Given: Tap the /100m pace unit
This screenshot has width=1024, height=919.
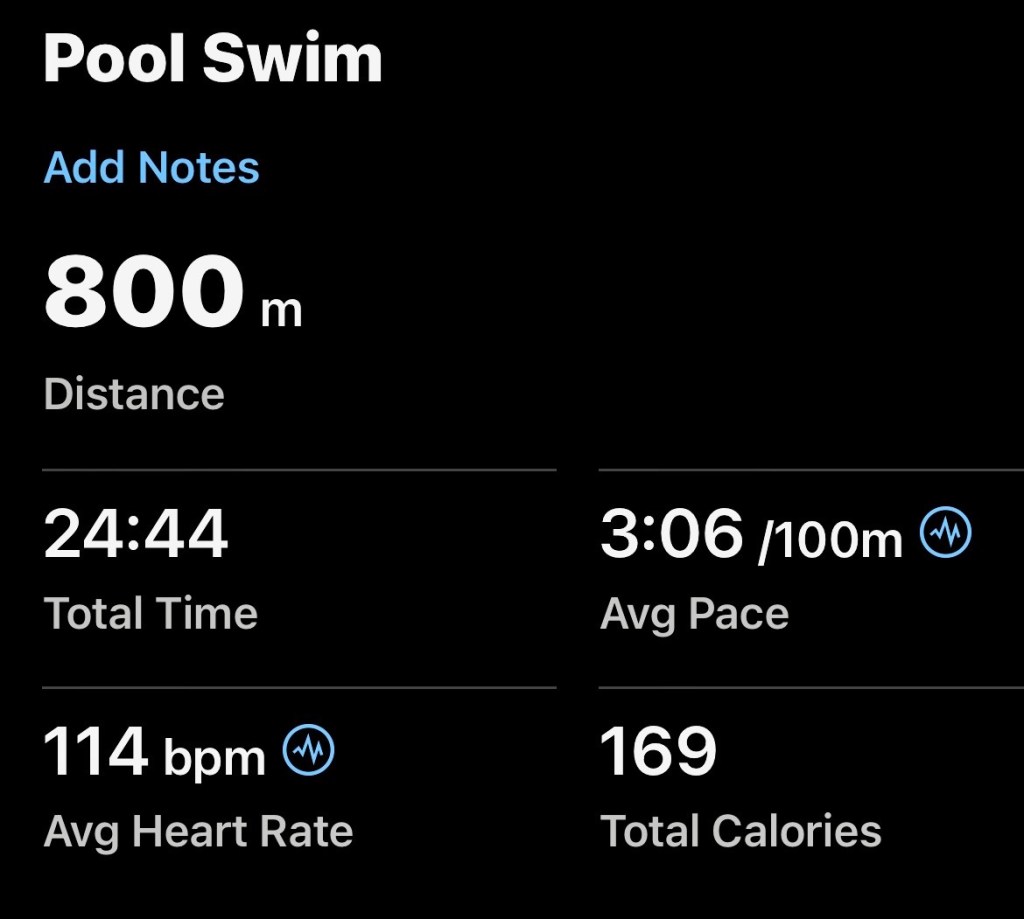Looking at the screenshot, I should pos(830,540).
